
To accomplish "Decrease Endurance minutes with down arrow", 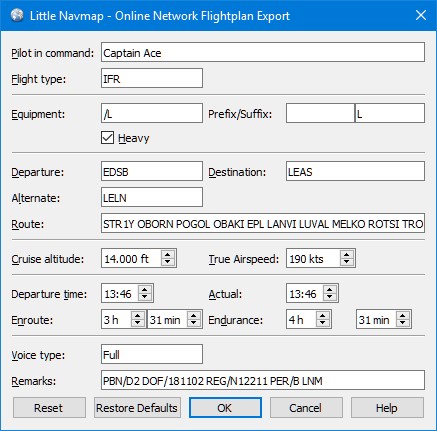I will pos(403,323).
